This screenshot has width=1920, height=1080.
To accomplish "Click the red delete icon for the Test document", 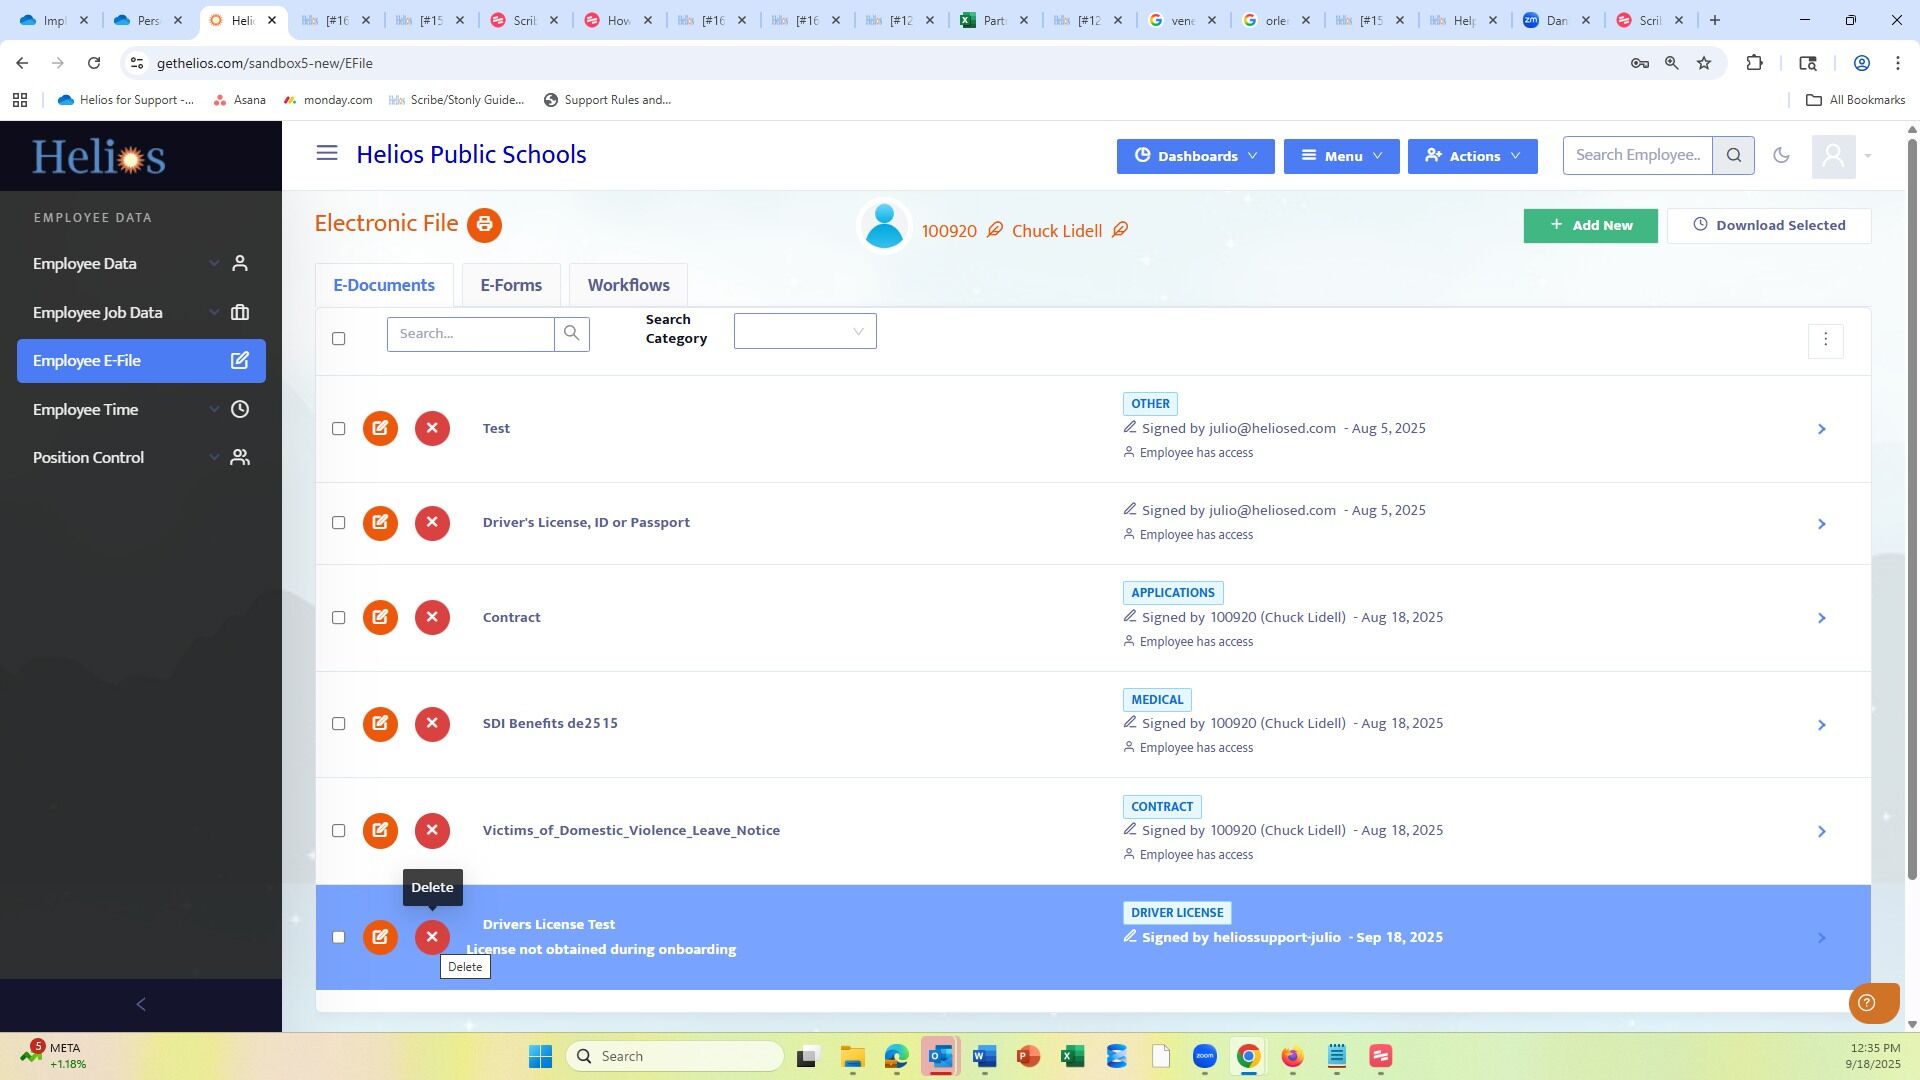I will pyautogui.click(x=432, y=428).
